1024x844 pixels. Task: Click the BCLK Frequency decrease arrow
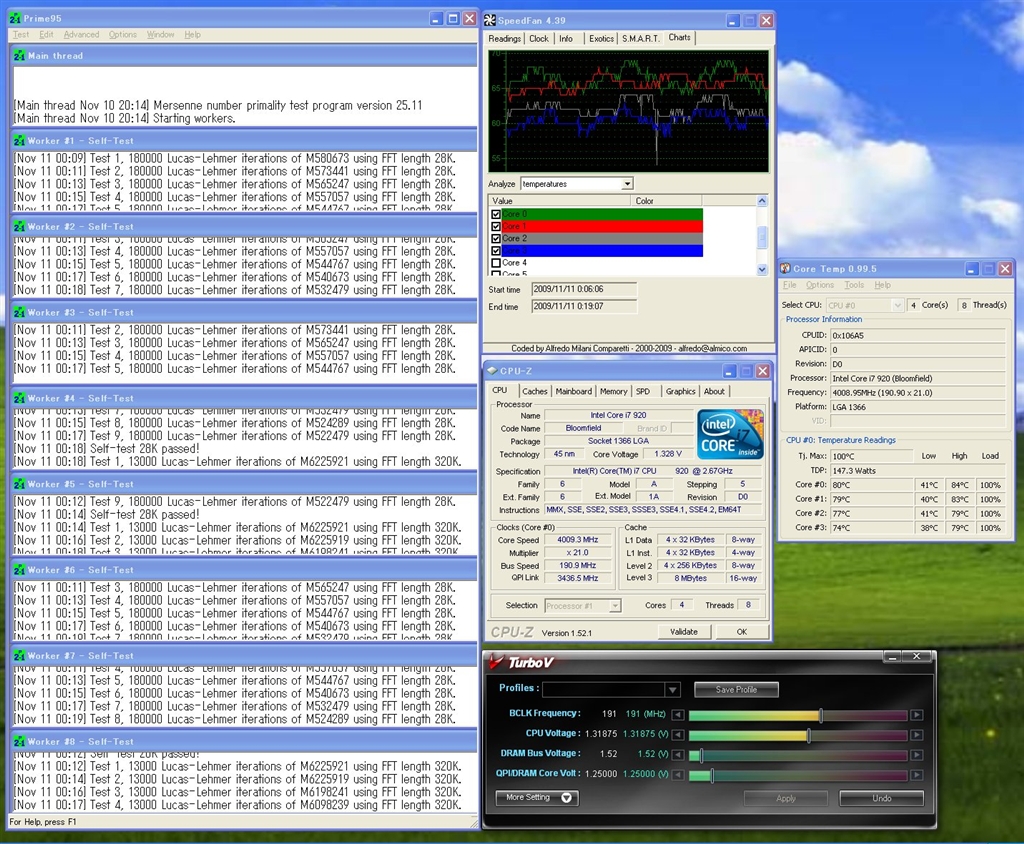coord(678,715)
